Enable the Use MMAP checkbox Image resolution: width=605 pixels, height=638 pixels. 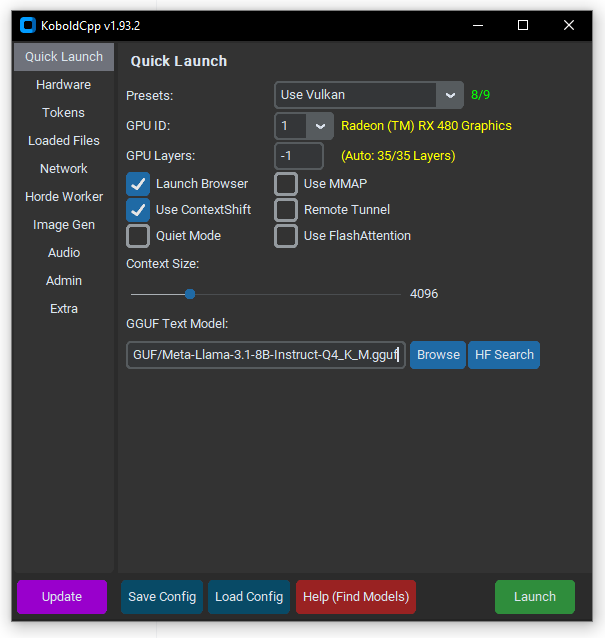tap(286, 184)
